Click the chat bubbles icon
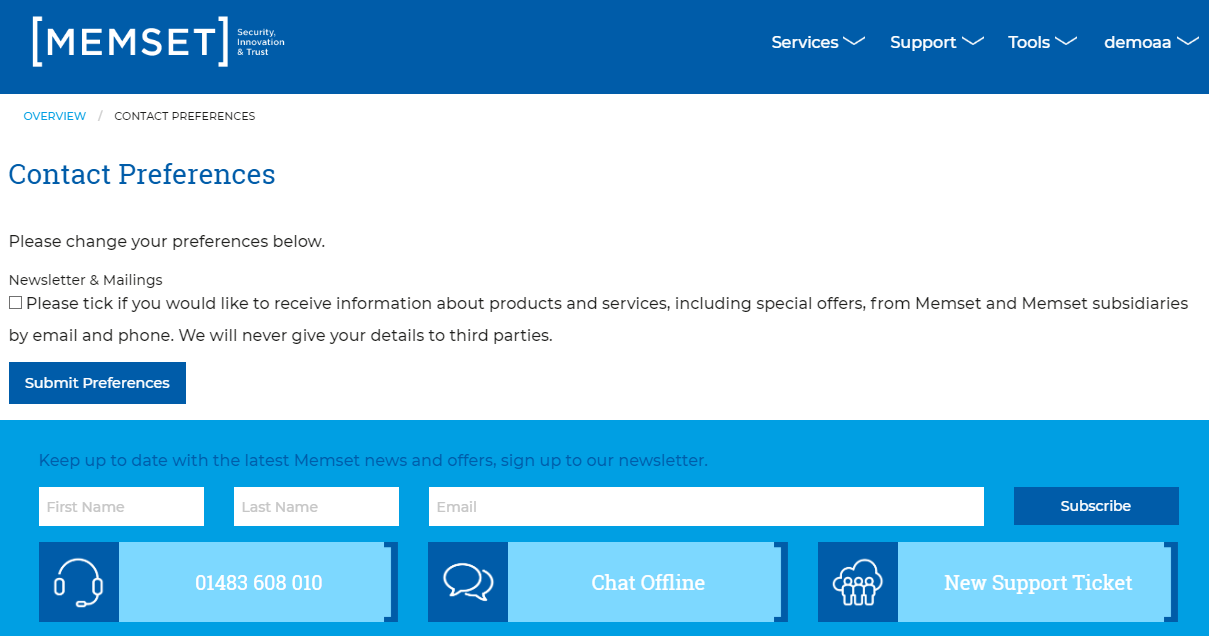 pyautogui.click(x=468, y=582)
